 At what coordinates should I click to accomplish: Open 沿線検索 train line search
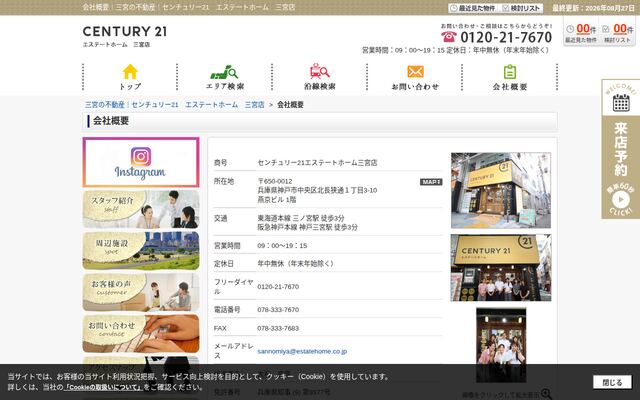click(x=320, y=77)
